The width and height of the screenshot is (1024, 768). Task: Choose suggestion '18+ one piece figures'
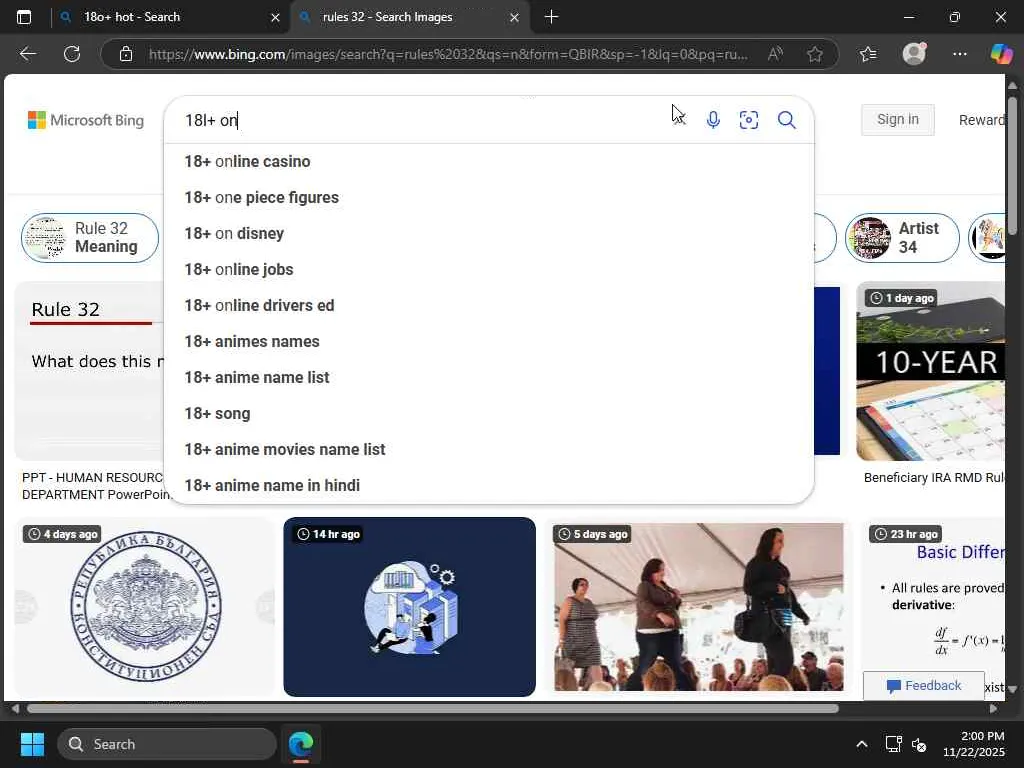coord(488,197)
